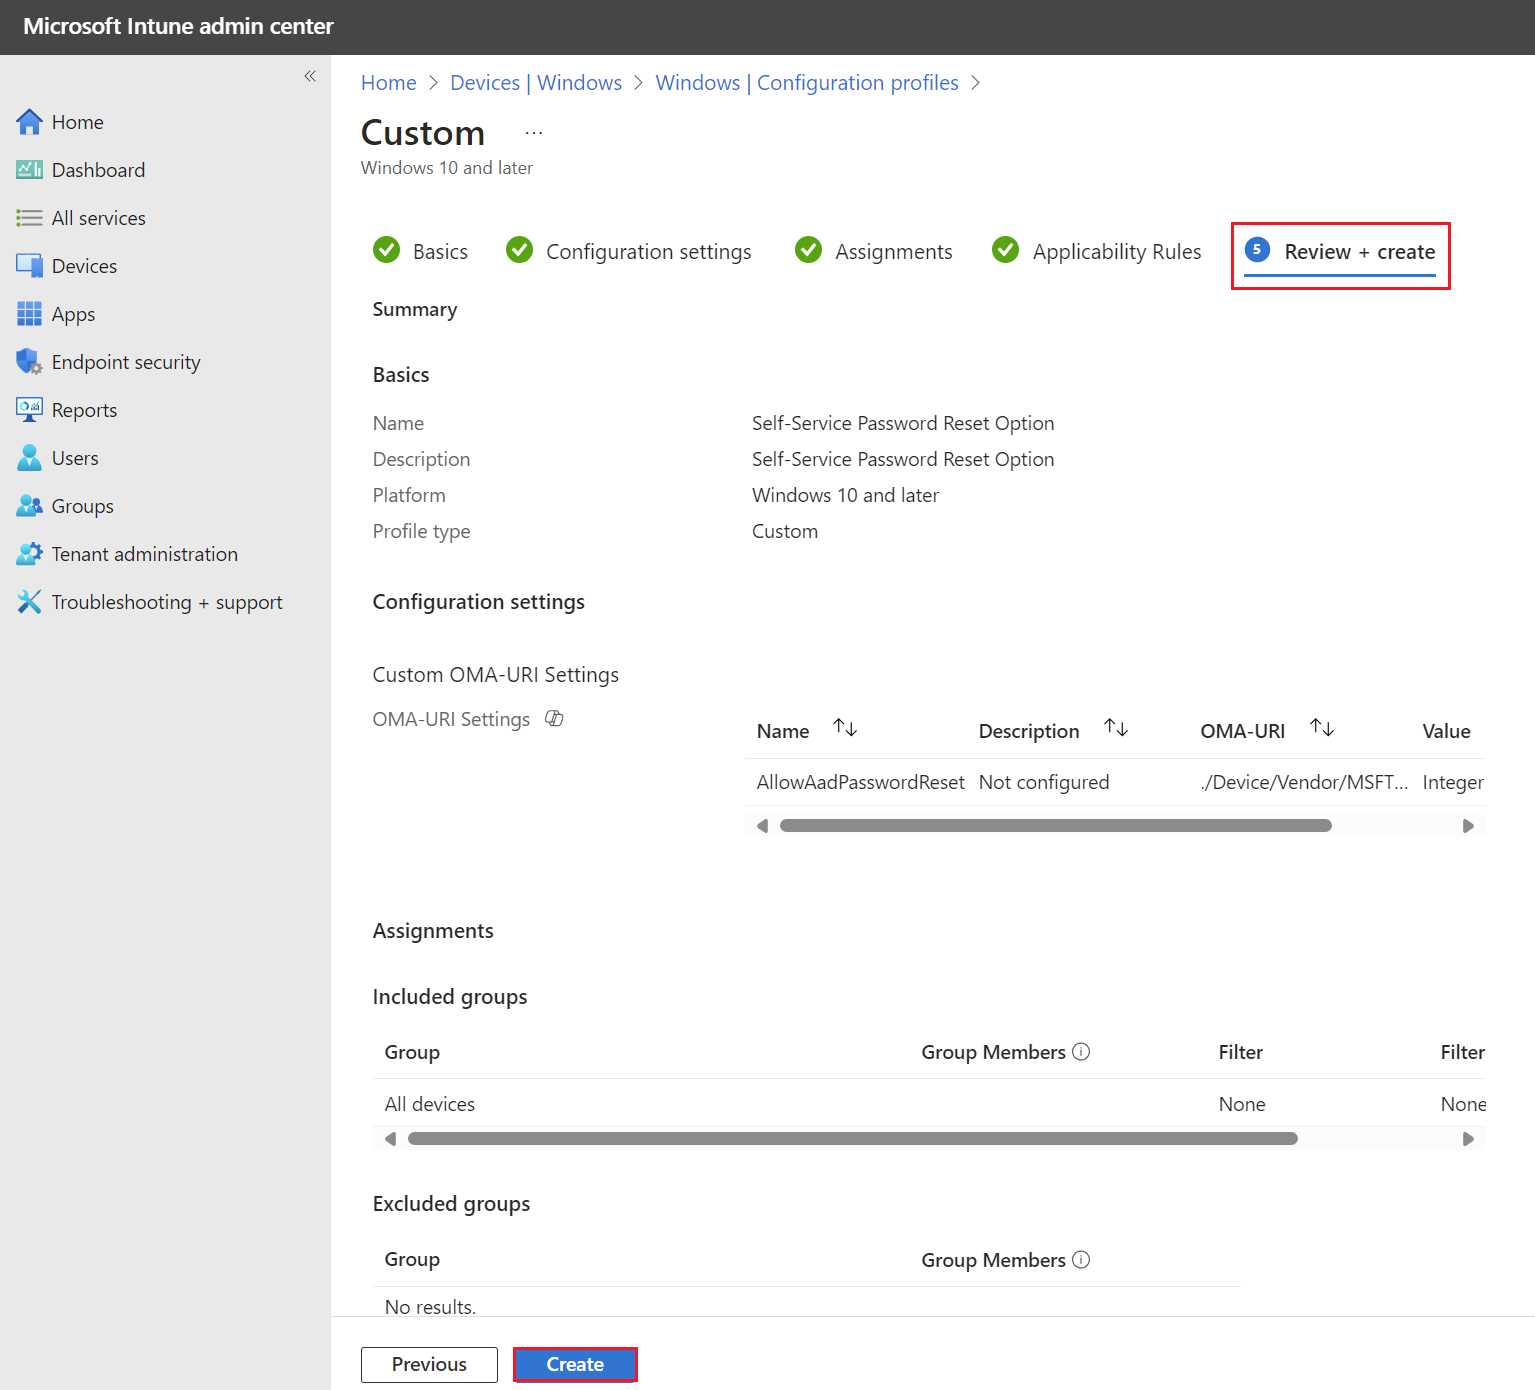Screen dimensions: 1535x1390
Task: Collapse the sidebar with double chevron
Action: [x=310, y=76]
